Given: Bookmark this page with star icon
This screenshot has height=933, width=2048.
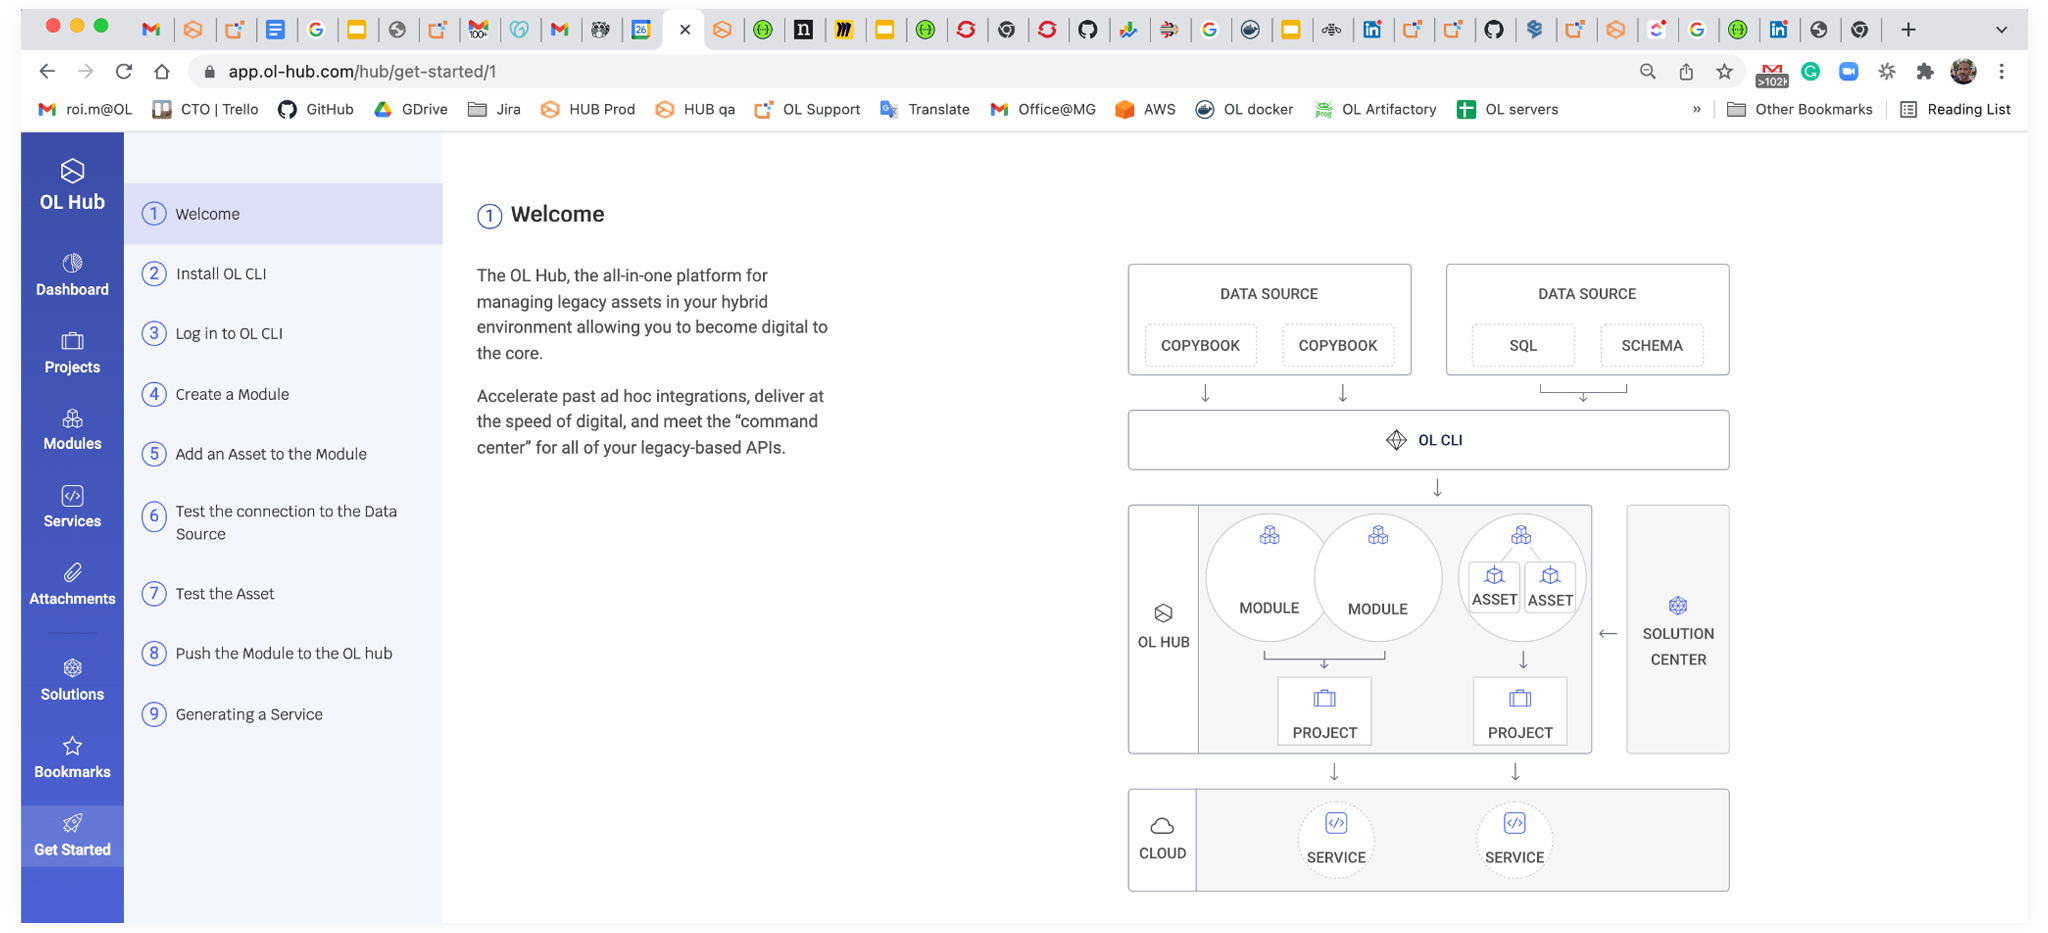Looking at the screenshot, I should (x=1724, y=71).
